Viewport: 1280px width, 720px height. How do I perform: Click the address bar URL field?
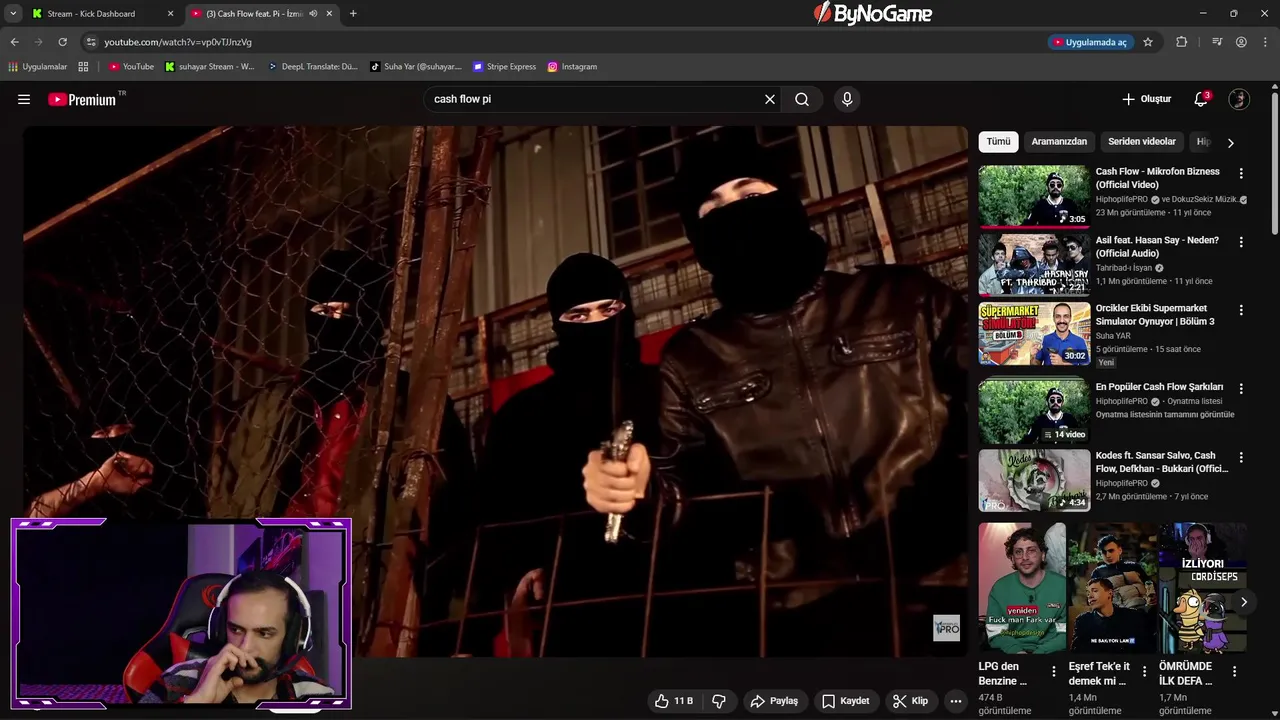coord(570,42)
